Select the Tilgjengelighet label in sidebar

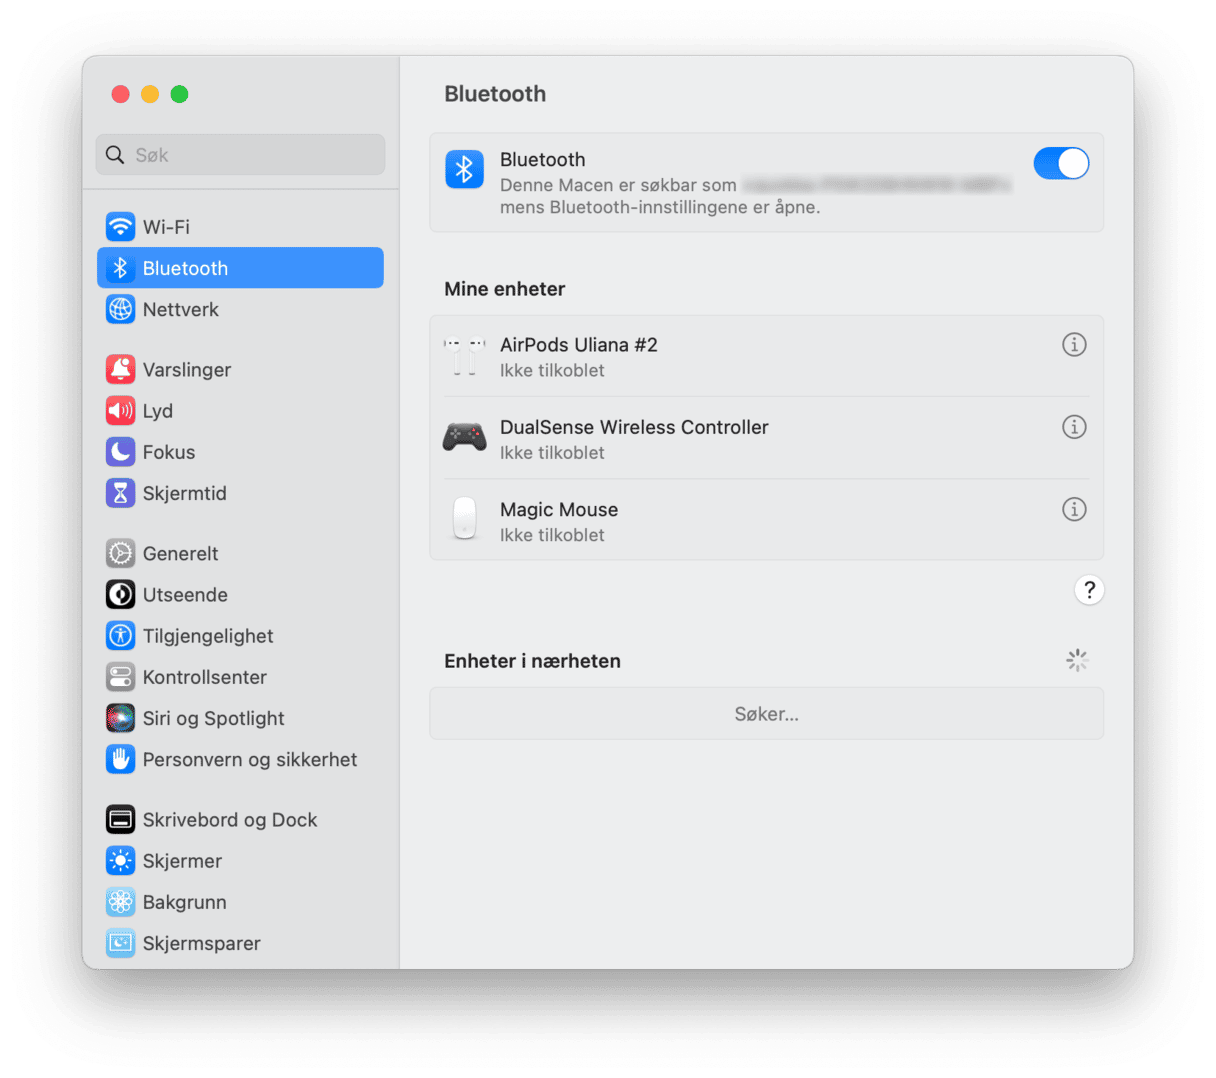tap(208, 636)
